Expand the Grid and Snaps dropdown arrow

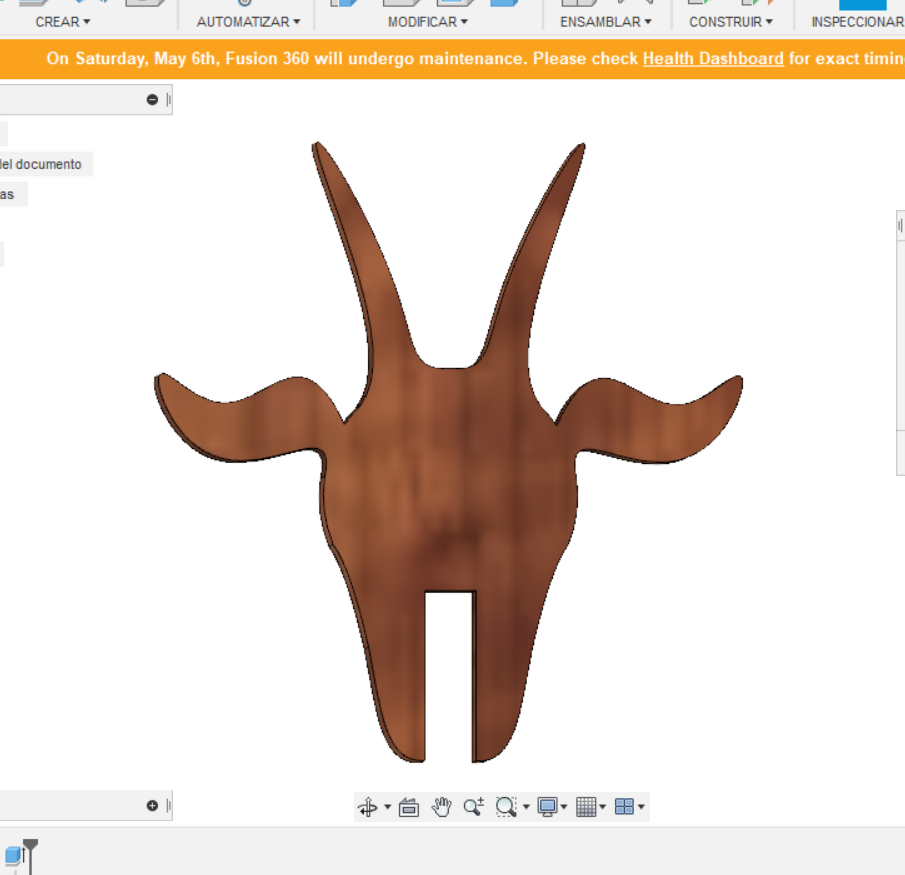click(x=603, y=806)
